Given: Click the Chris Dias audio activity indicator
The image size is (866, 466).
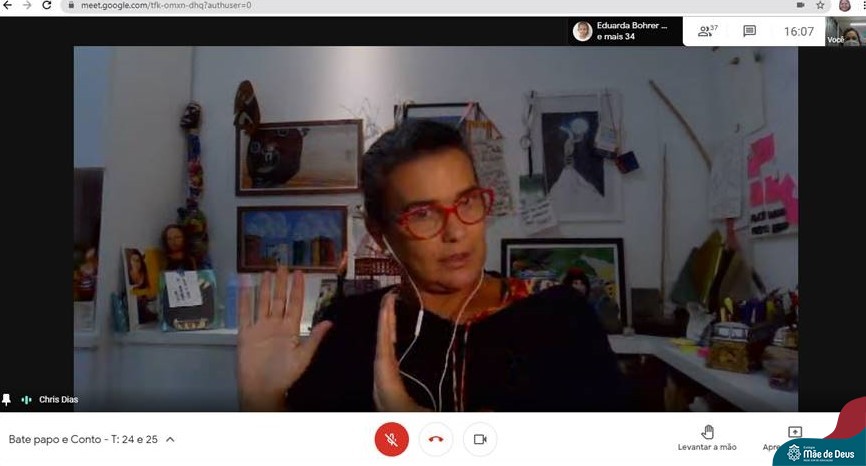Looking at the screenshot, I should pos(26,399).
